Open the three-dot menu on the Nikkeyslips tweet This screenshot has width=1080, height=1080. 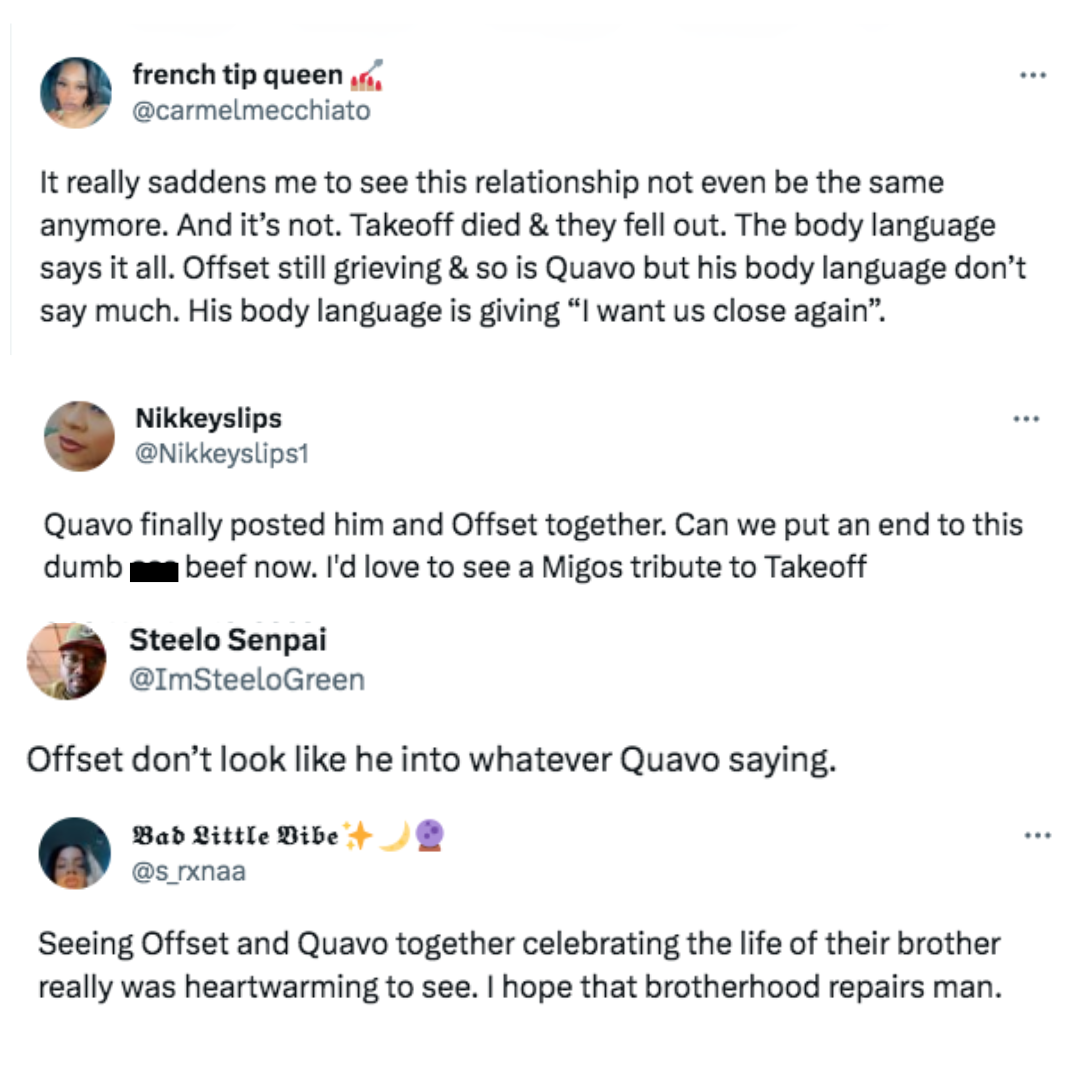(1026, 419)
